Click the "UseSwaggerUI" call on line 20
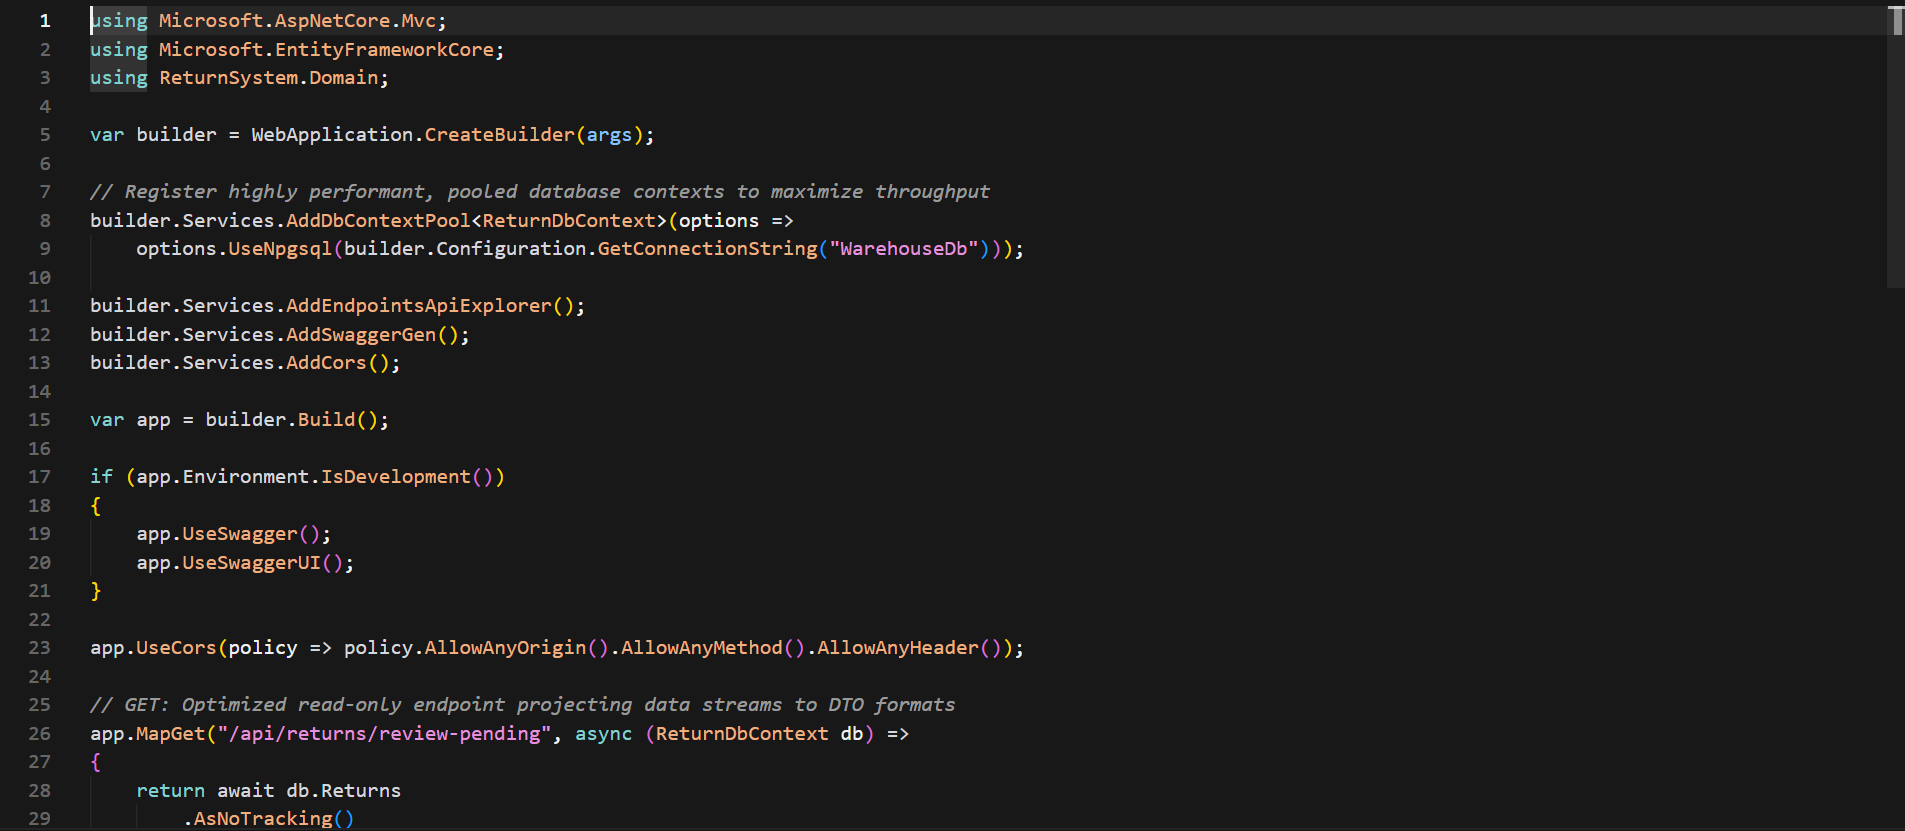The width and height of the screenshot is (1905, 831). tap(252, 563)
